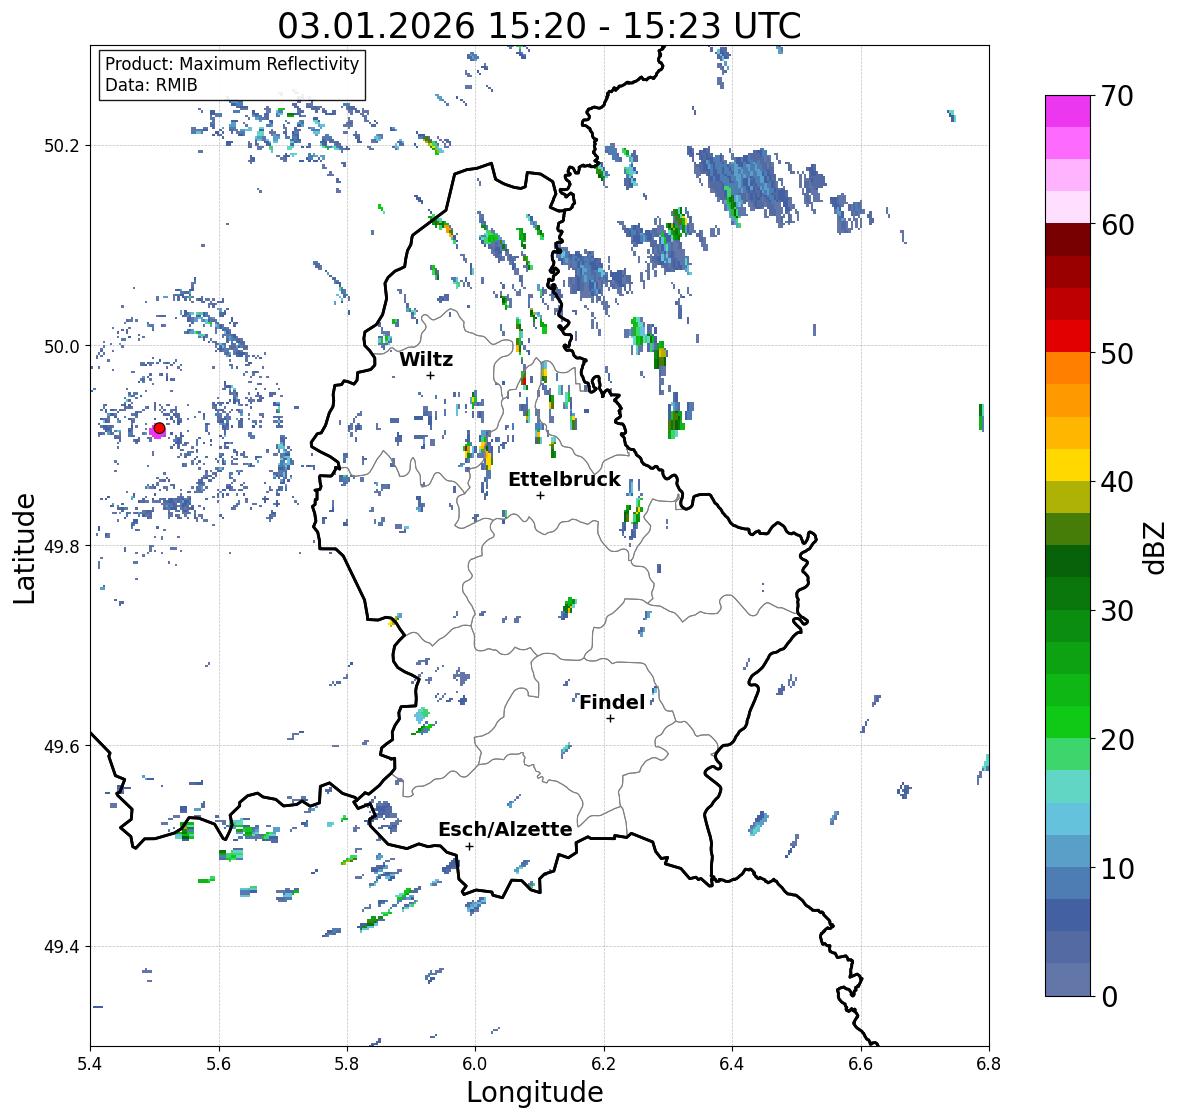Click the yellow colorbar segment above 40
This screenshot has height=1117, width=1179.
point(1068,465)
